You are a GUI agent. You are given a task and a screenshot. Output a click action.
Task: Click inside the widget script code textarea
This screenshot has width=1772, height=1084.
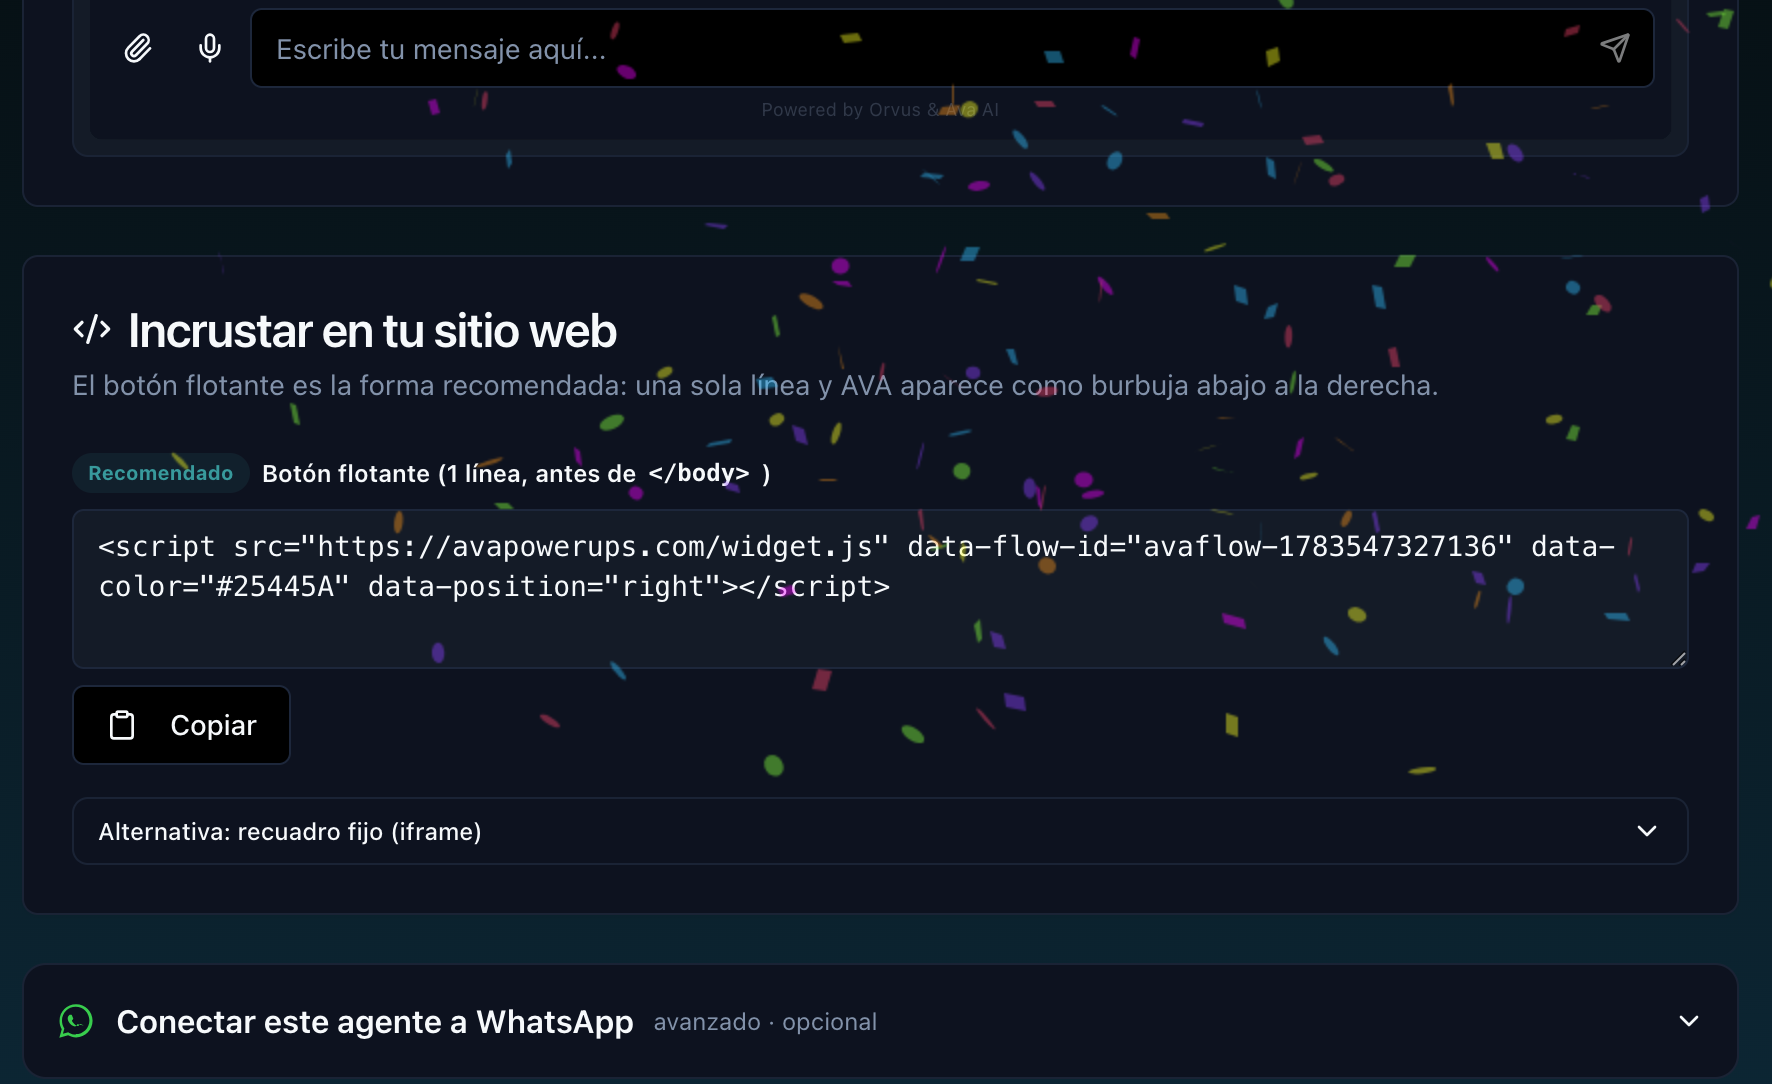click(880, 589)
